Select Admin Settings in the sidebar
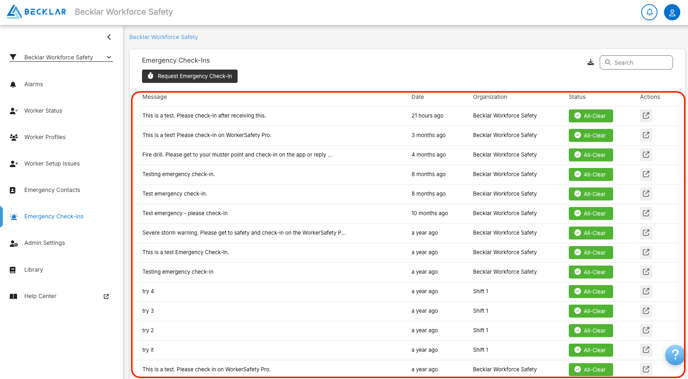This screenshot has height=379, width=688. point(44,243)
